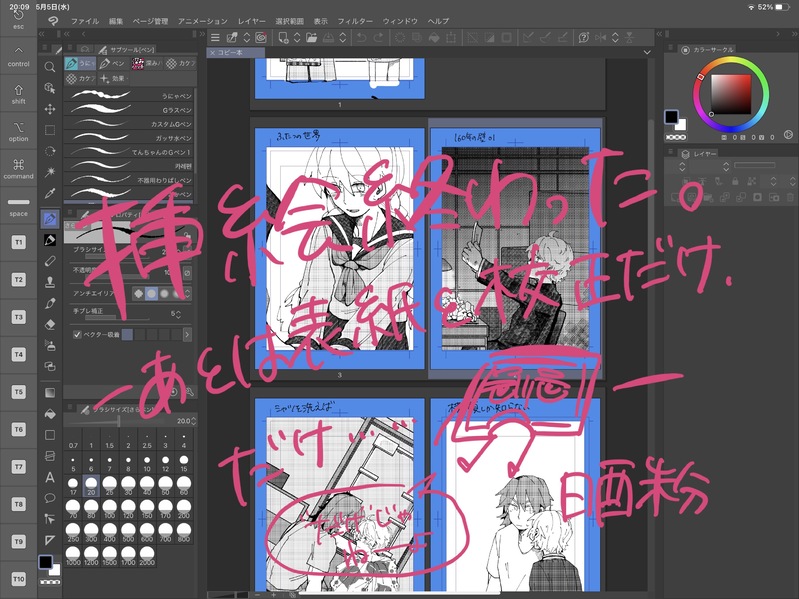Image resolution: width=799 pixels, height=599 pixels.
Task: Choose the ガッサ水ペン brush
Action: point(129,138)
